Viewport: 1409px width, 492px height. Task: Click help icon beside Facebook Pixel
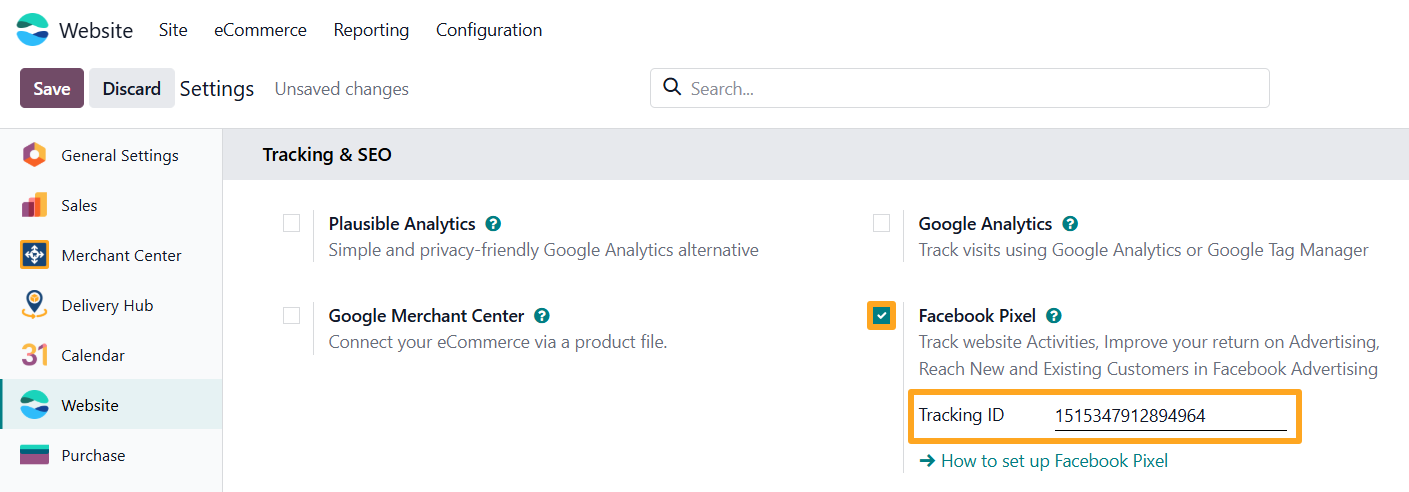(x=1053, y=316)
